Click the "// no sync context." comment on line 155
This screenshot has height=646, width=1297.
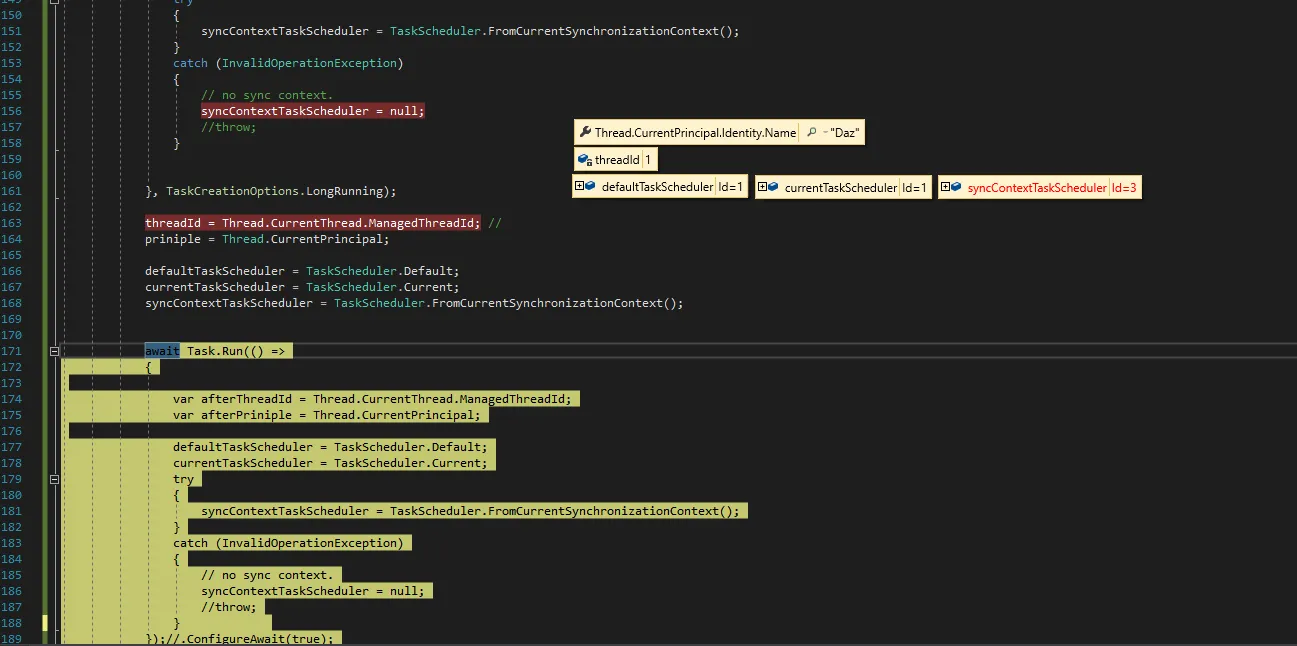click(267, 95)
